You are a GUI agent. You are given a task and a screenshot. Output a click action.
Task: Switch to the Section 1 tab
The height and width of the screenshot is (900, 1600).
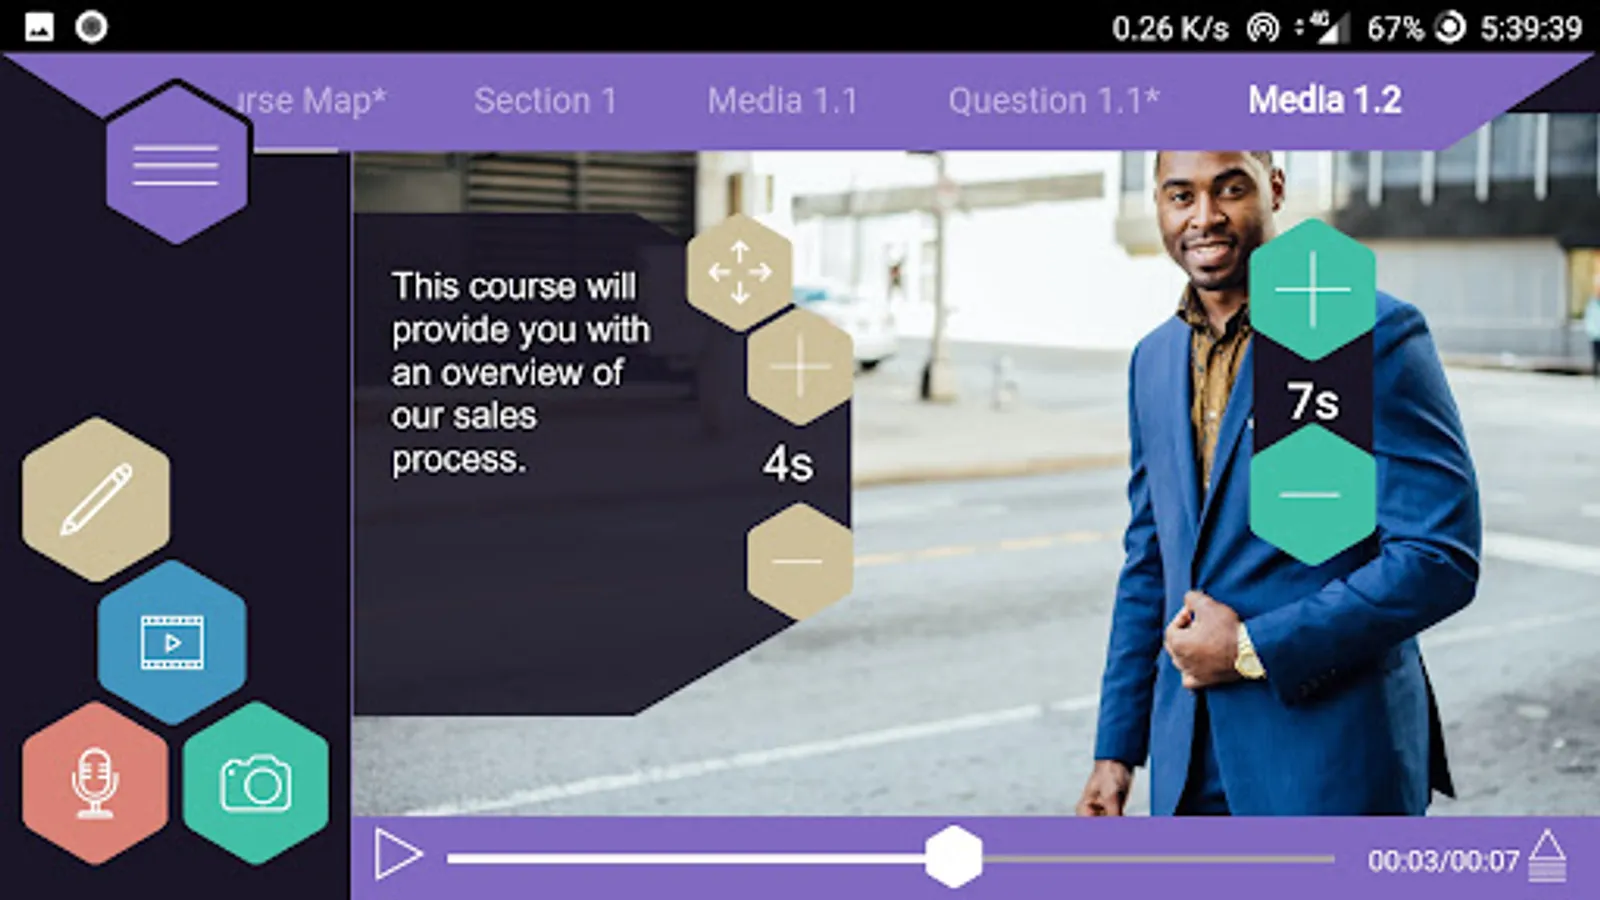[545, 101]
